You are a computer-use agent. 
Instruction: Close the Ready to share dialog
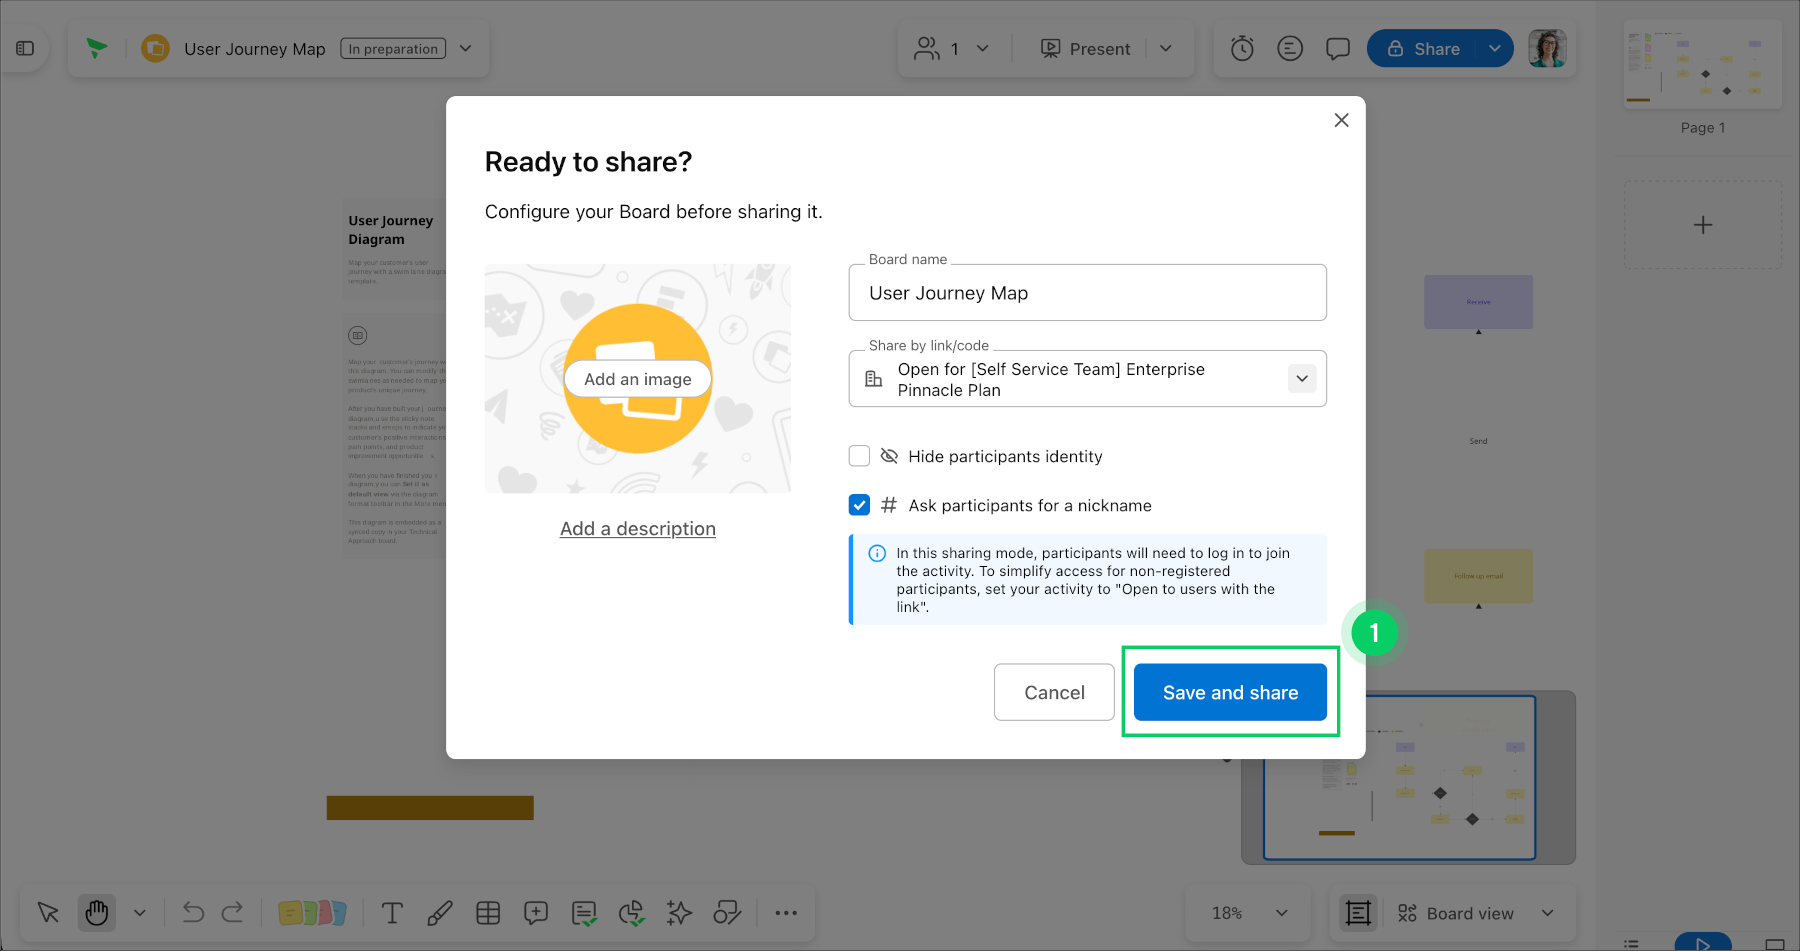click(x=1341, y=120)
